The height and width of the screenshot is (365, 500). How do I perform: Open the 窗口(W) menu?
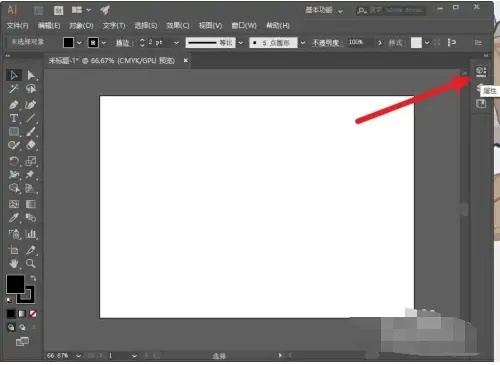point(244,26)
